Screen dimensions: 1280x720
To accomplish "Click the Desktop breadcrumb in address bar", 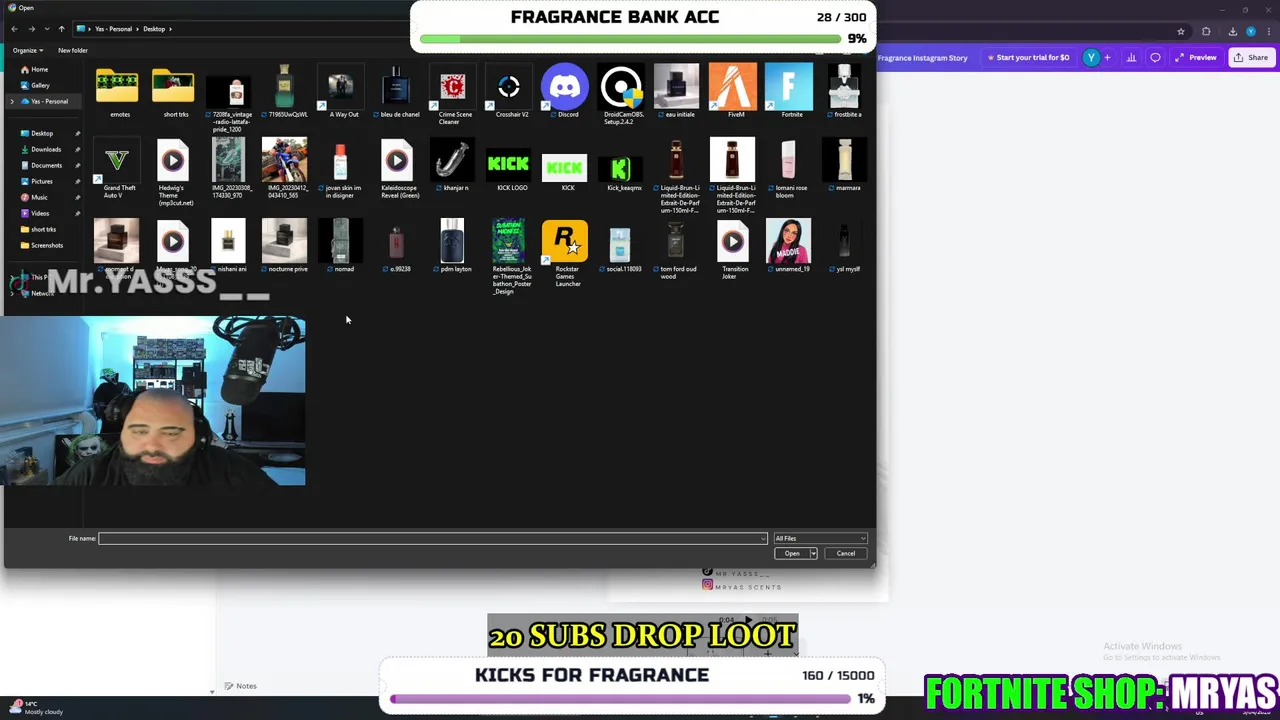I will [x=154, y=29].
